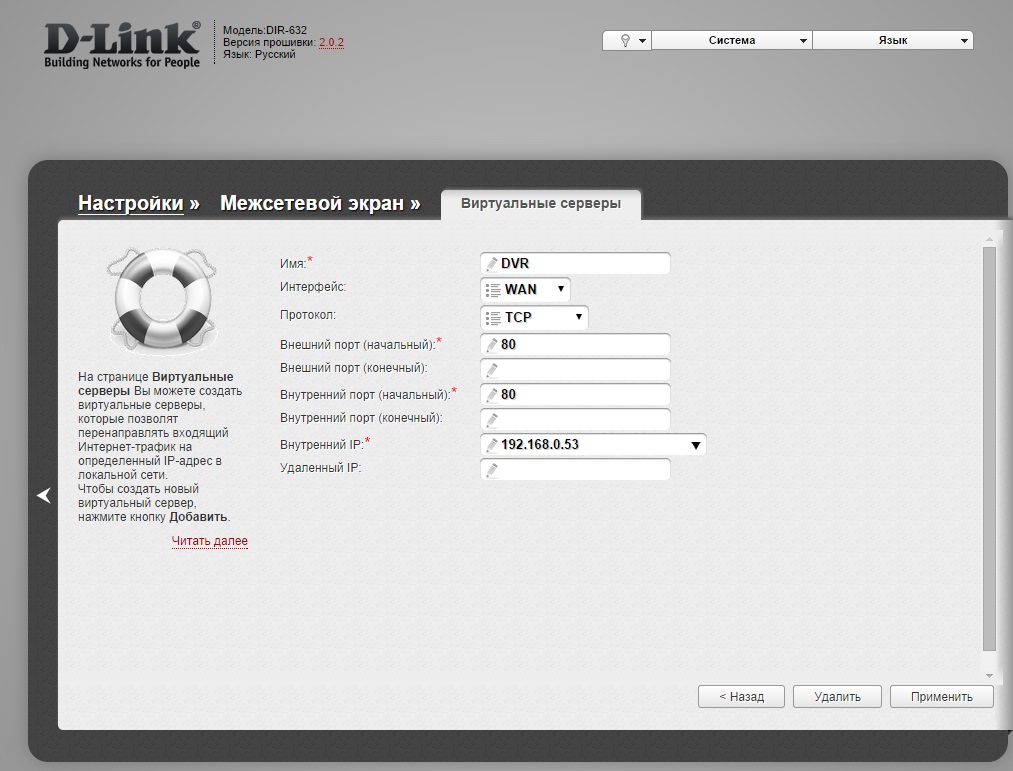Expand the Внутренний IP address list arrow
1013x771 pixels.
(696, 445)
